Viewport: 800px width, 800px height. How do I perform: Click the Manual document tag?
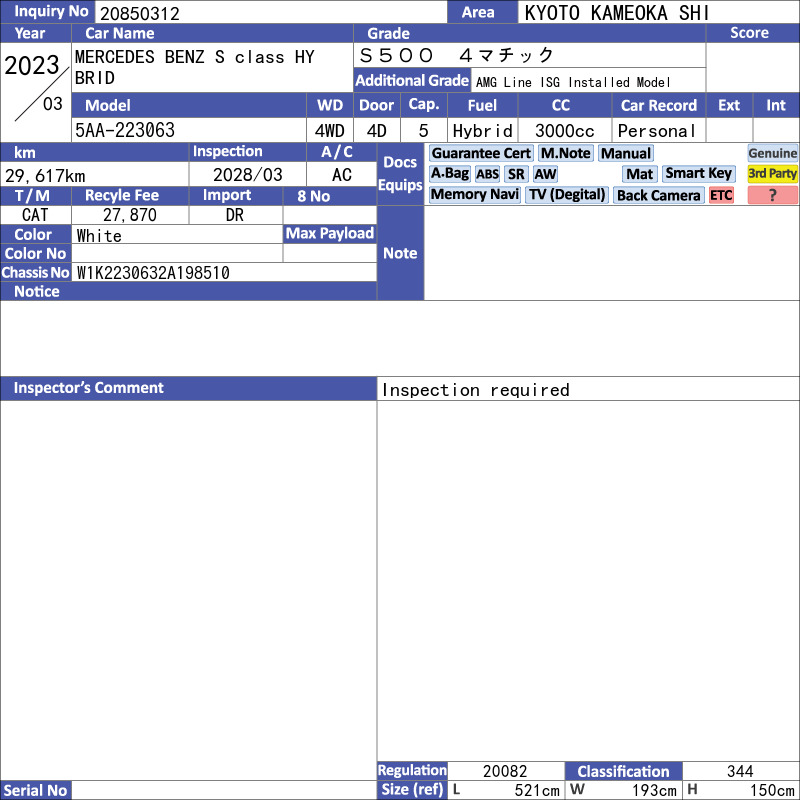[x=626, y=154]
